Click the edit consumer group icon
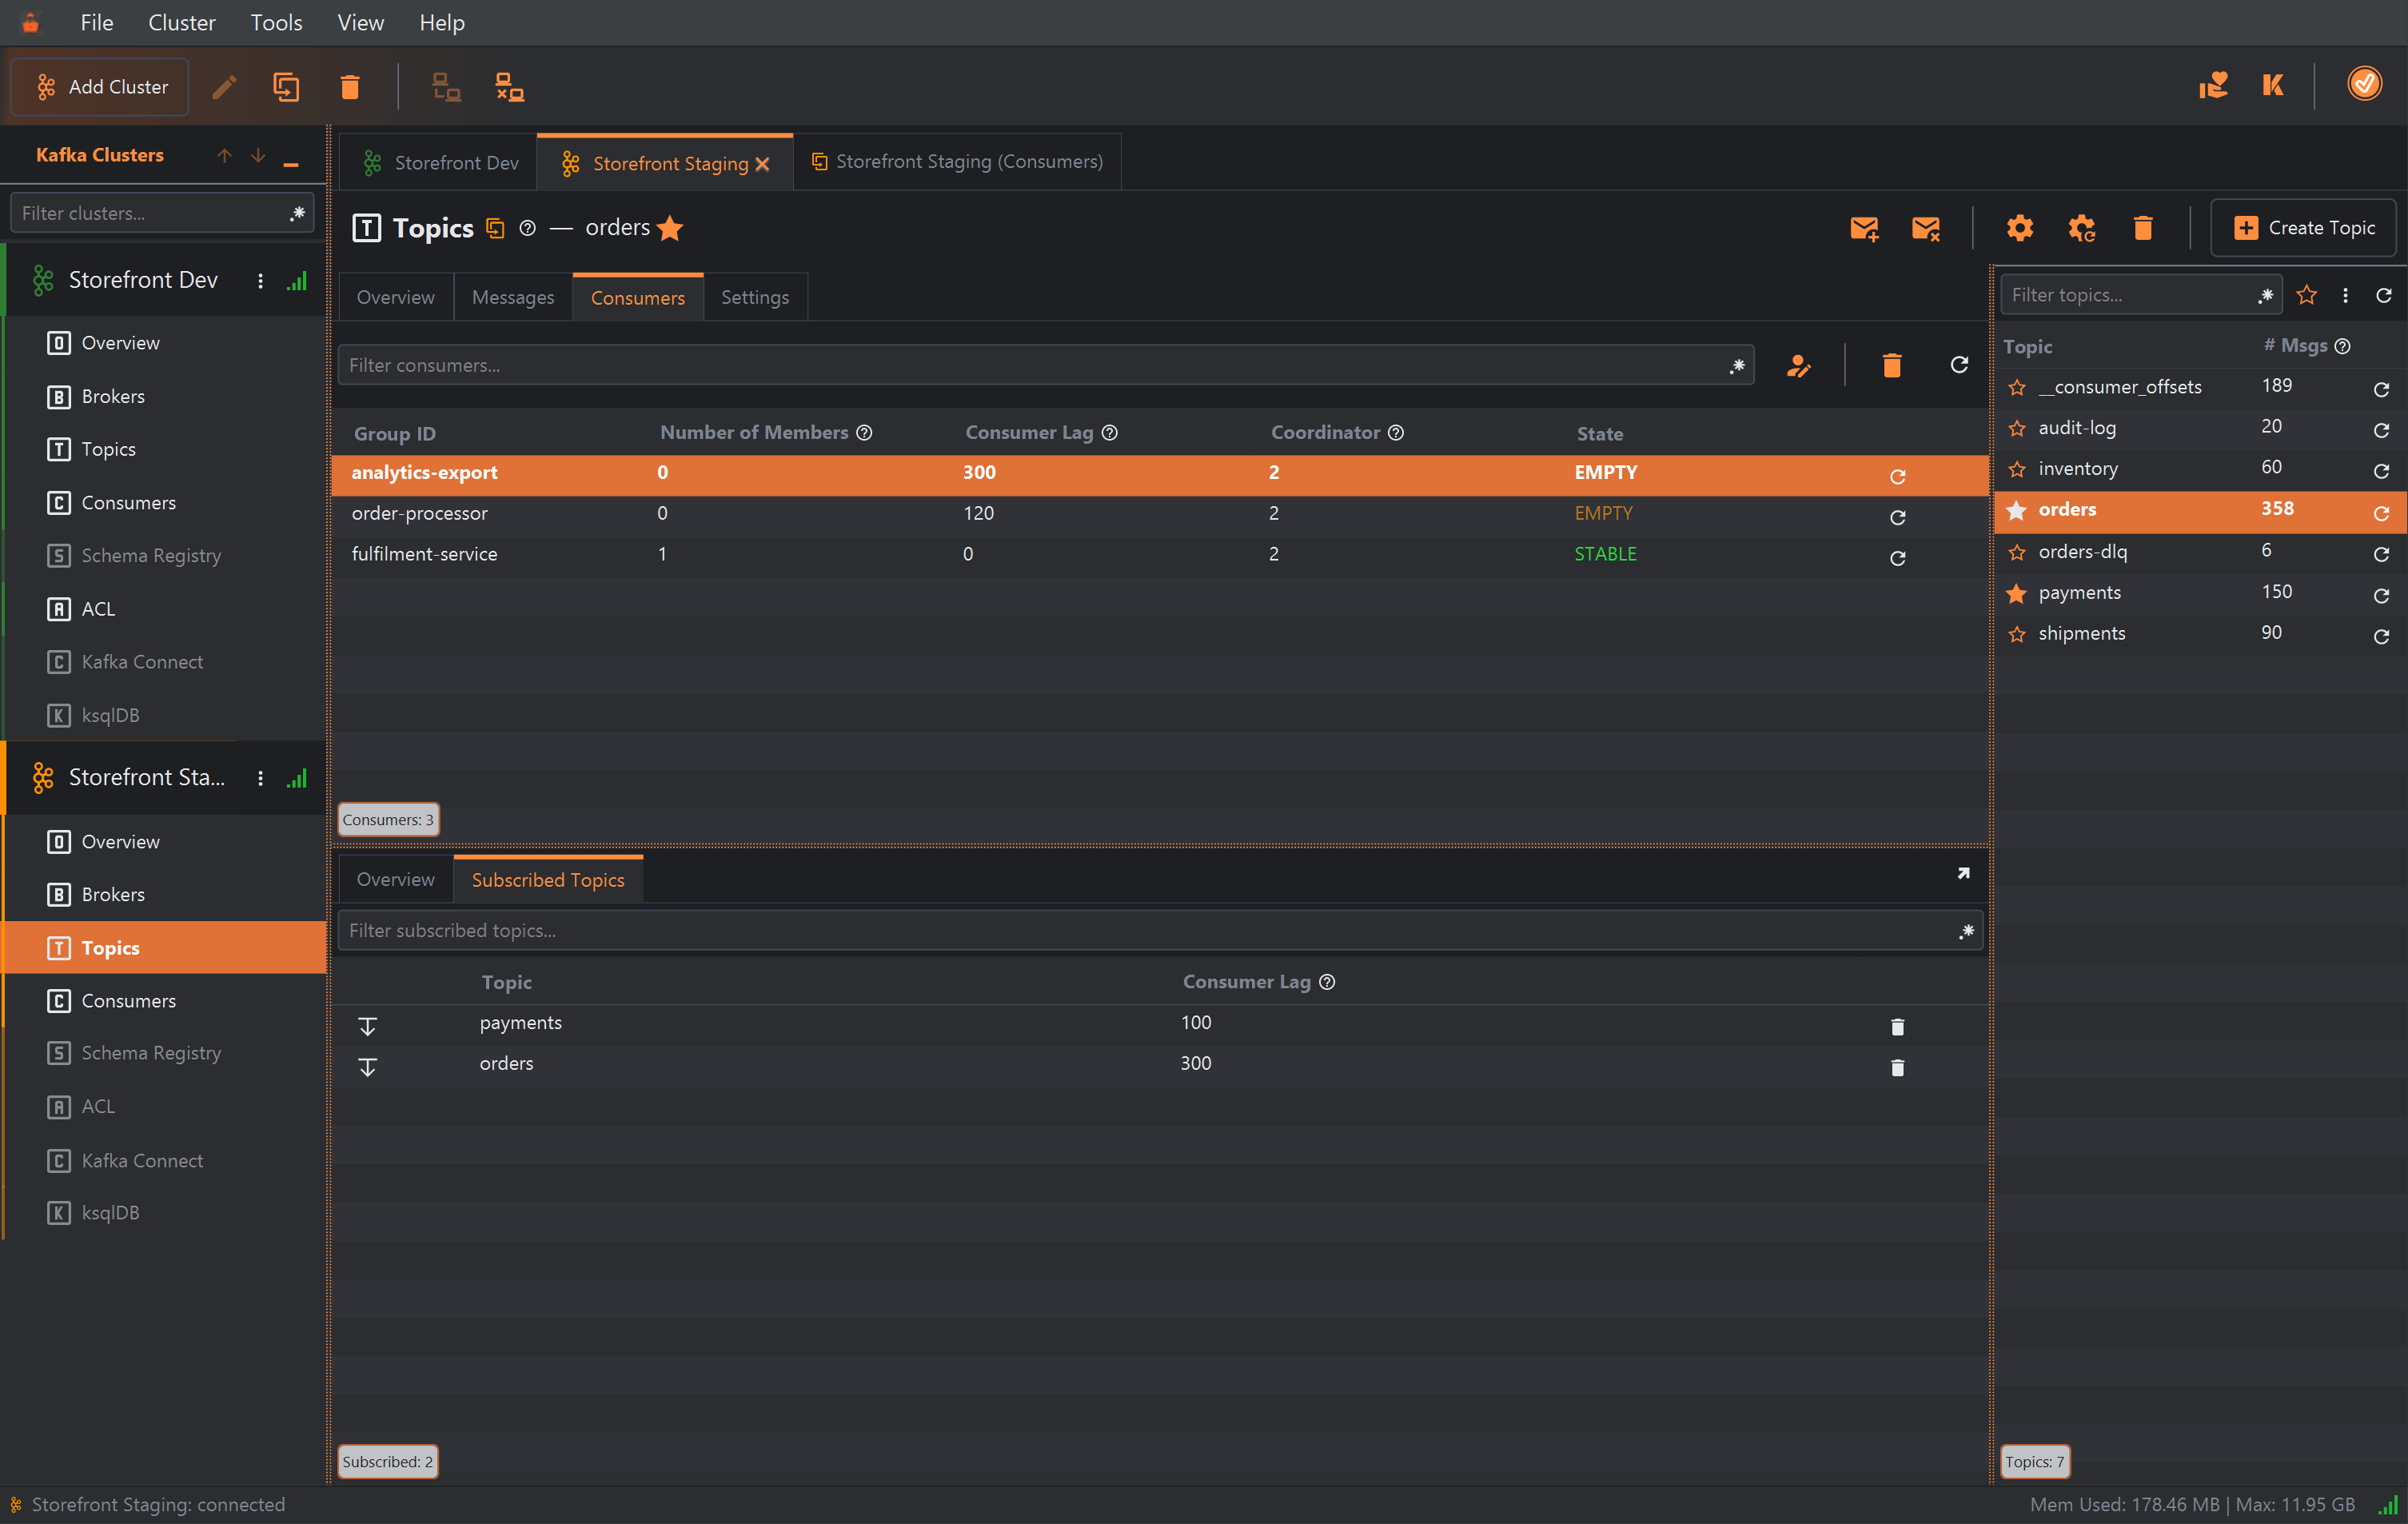Screen dimensions: 2408x1524 click(x=1798, y=366)
